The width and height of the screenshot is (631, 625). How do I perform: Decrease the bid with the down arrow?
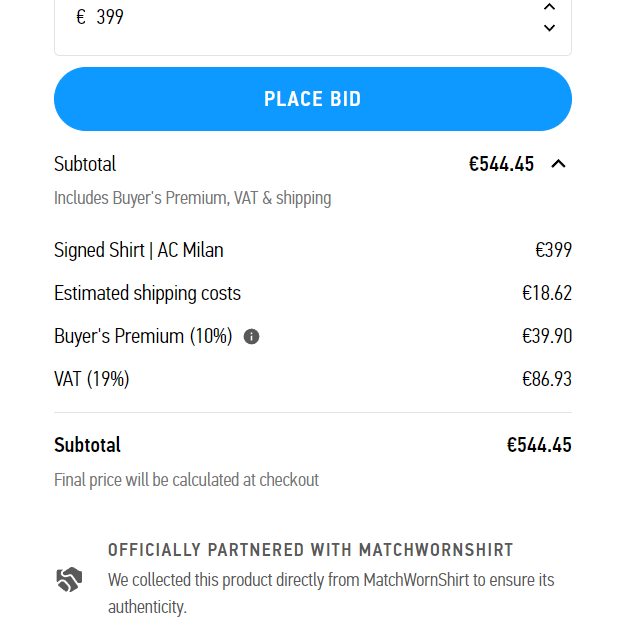point(549,28)
